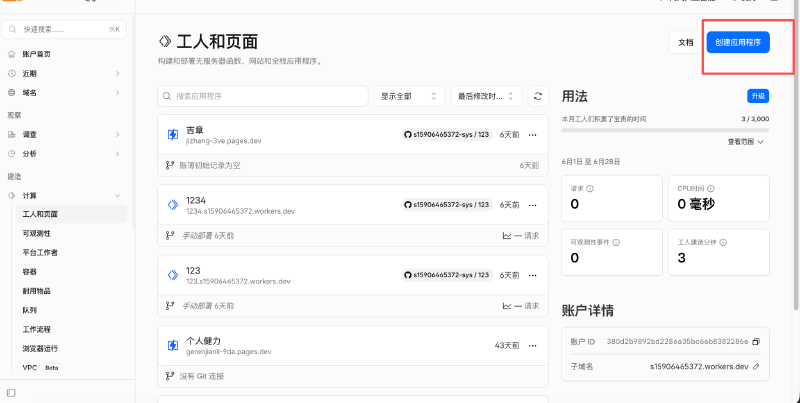Toggle the sidebar collapse icon at bottom left
The height and width of the screenshot is (403, 800).
pos(11,393)
